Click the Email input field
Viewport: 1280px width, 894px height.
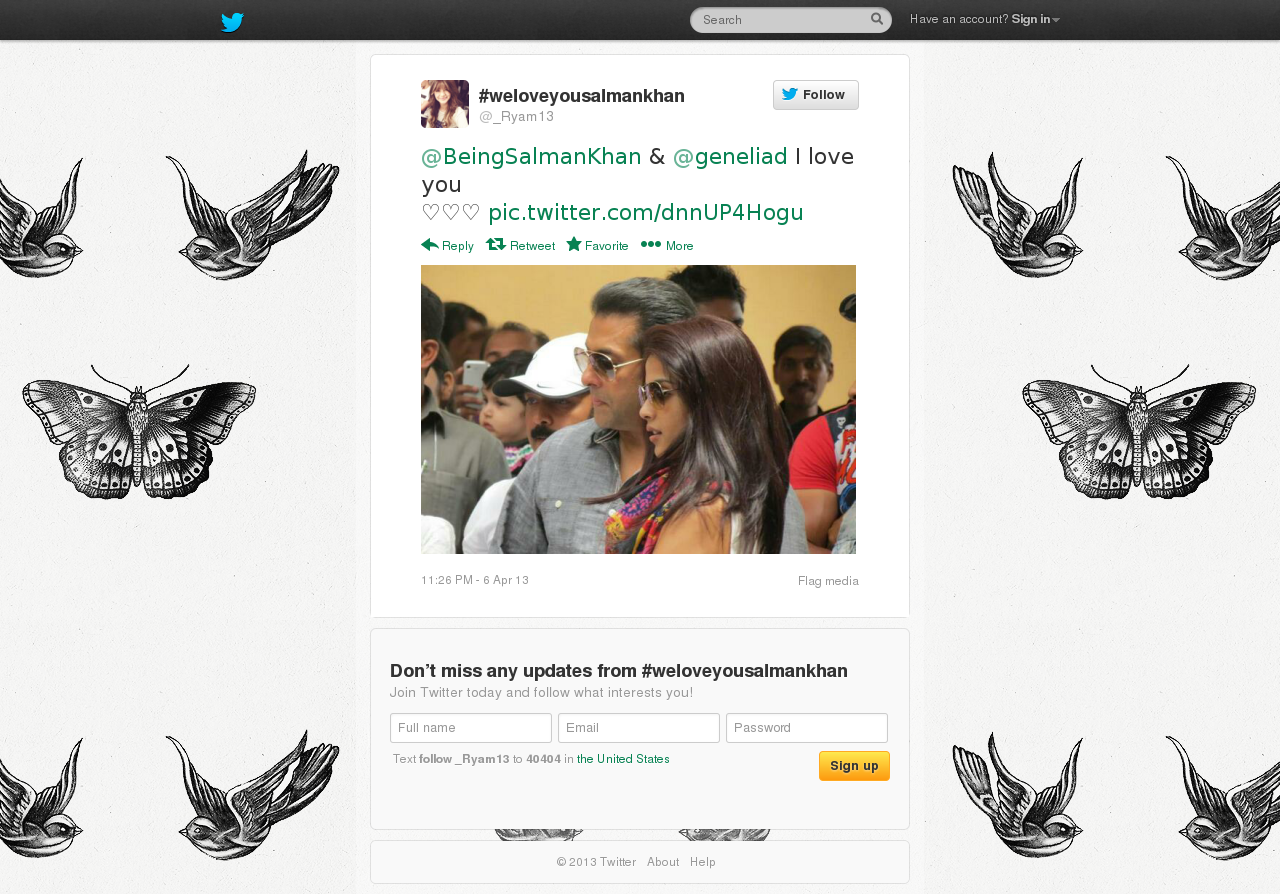(639, 728)
